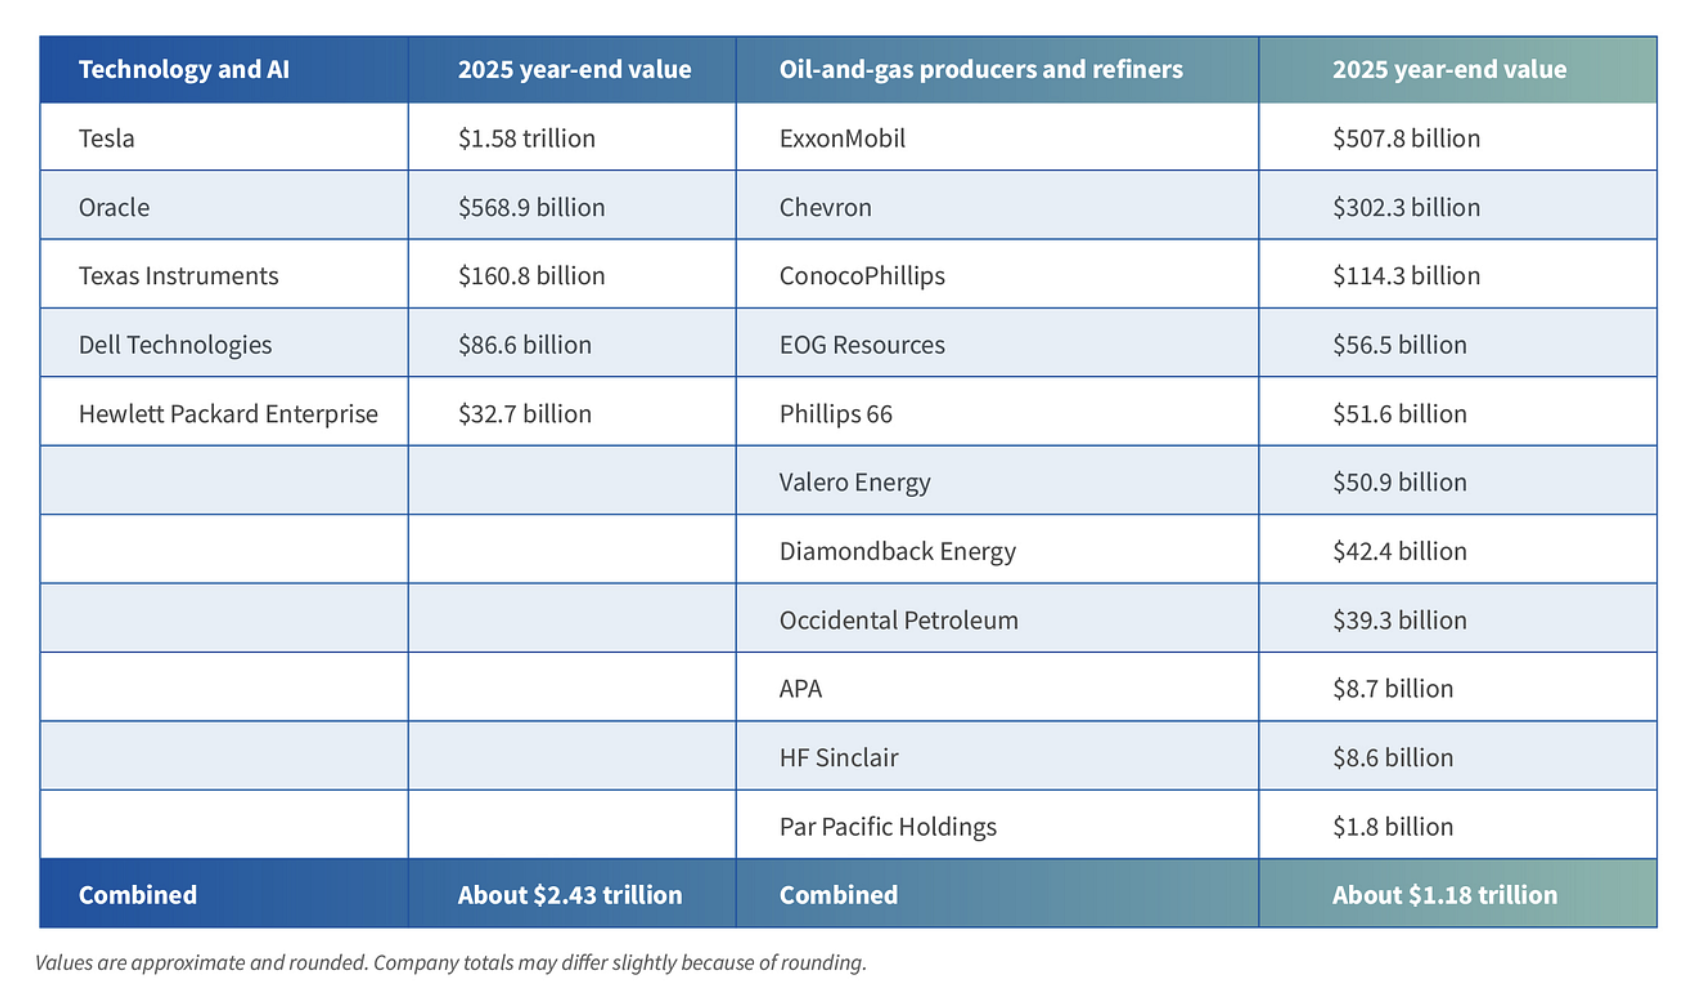Click the "2025 year-end value" header above "$1.58 trillion"
The image size is (1692, 990).
click(x=574, y=69)
